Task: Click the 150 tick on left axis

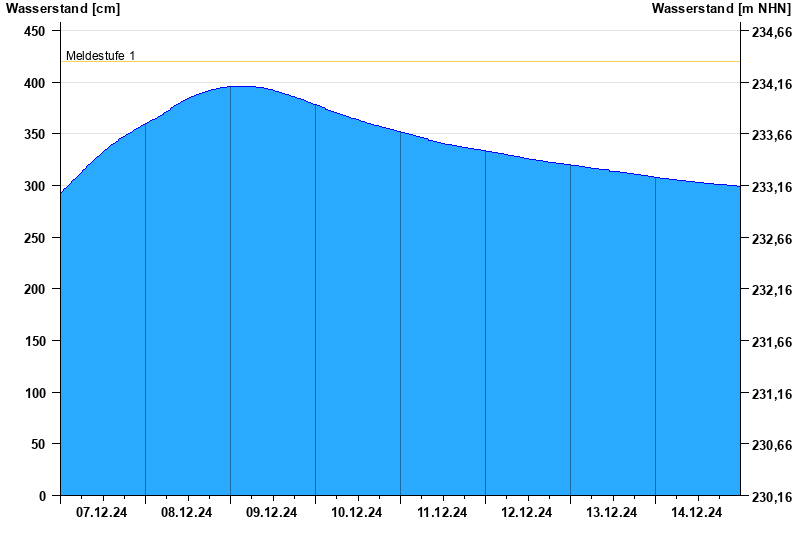Action: [x=35, y=341]
